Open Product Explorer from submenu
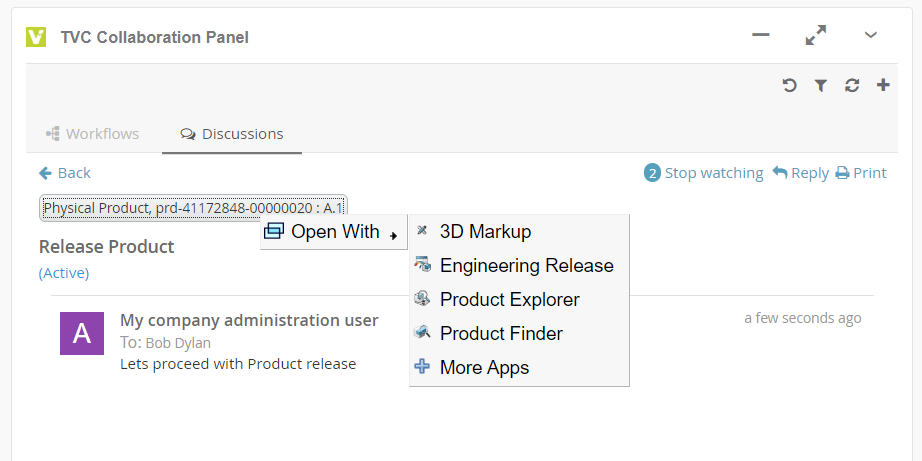The width and height of the screenshot is (922, 461). [509, 300]
